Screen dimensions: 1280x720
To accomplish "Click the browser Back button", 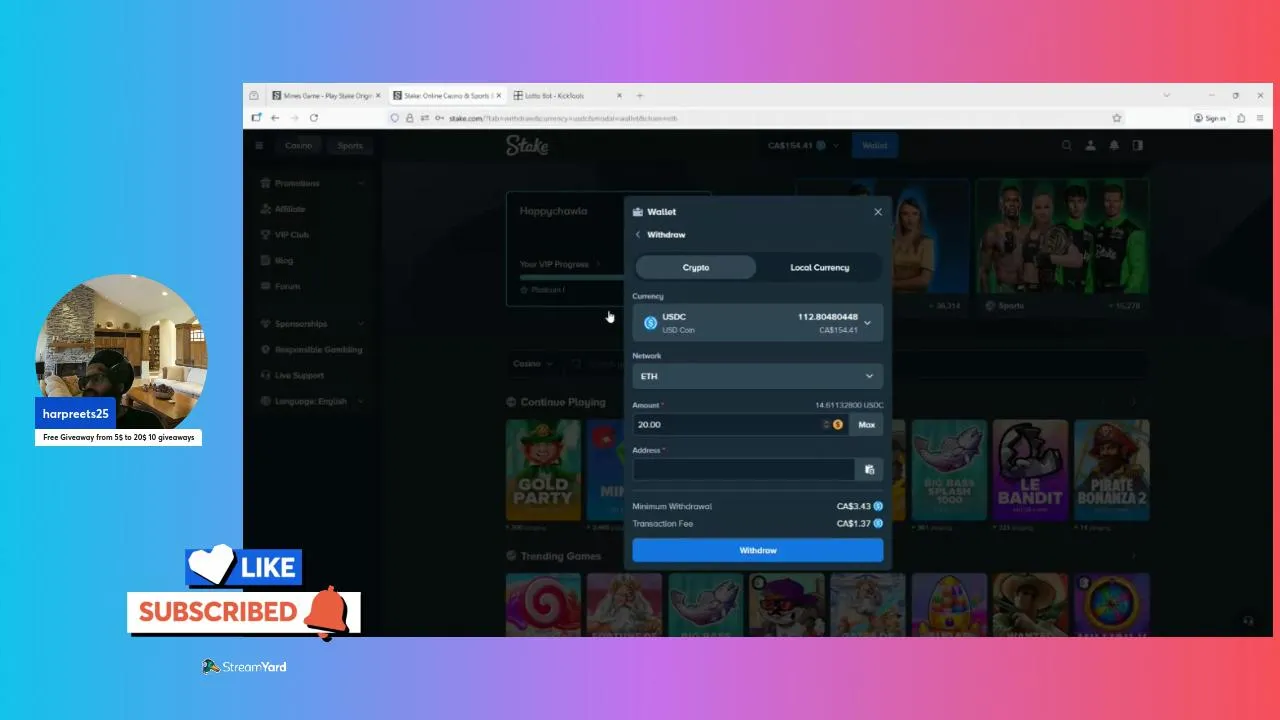I will 275,118.
